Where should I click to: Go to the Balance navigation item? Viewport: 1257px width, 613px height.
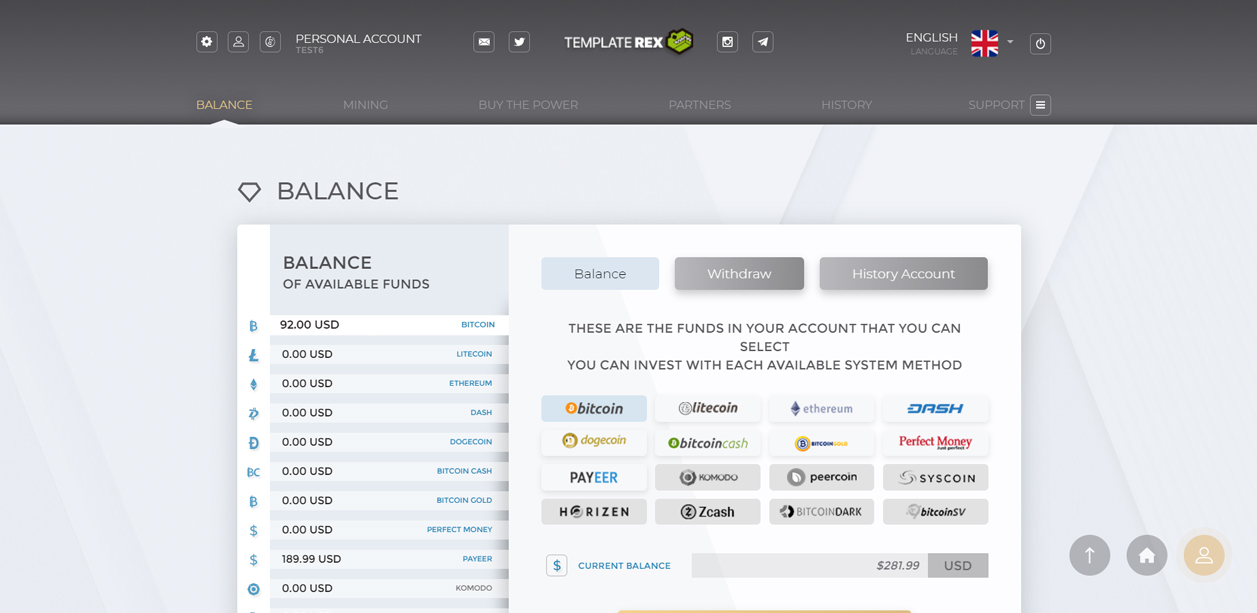click(224, 105)
